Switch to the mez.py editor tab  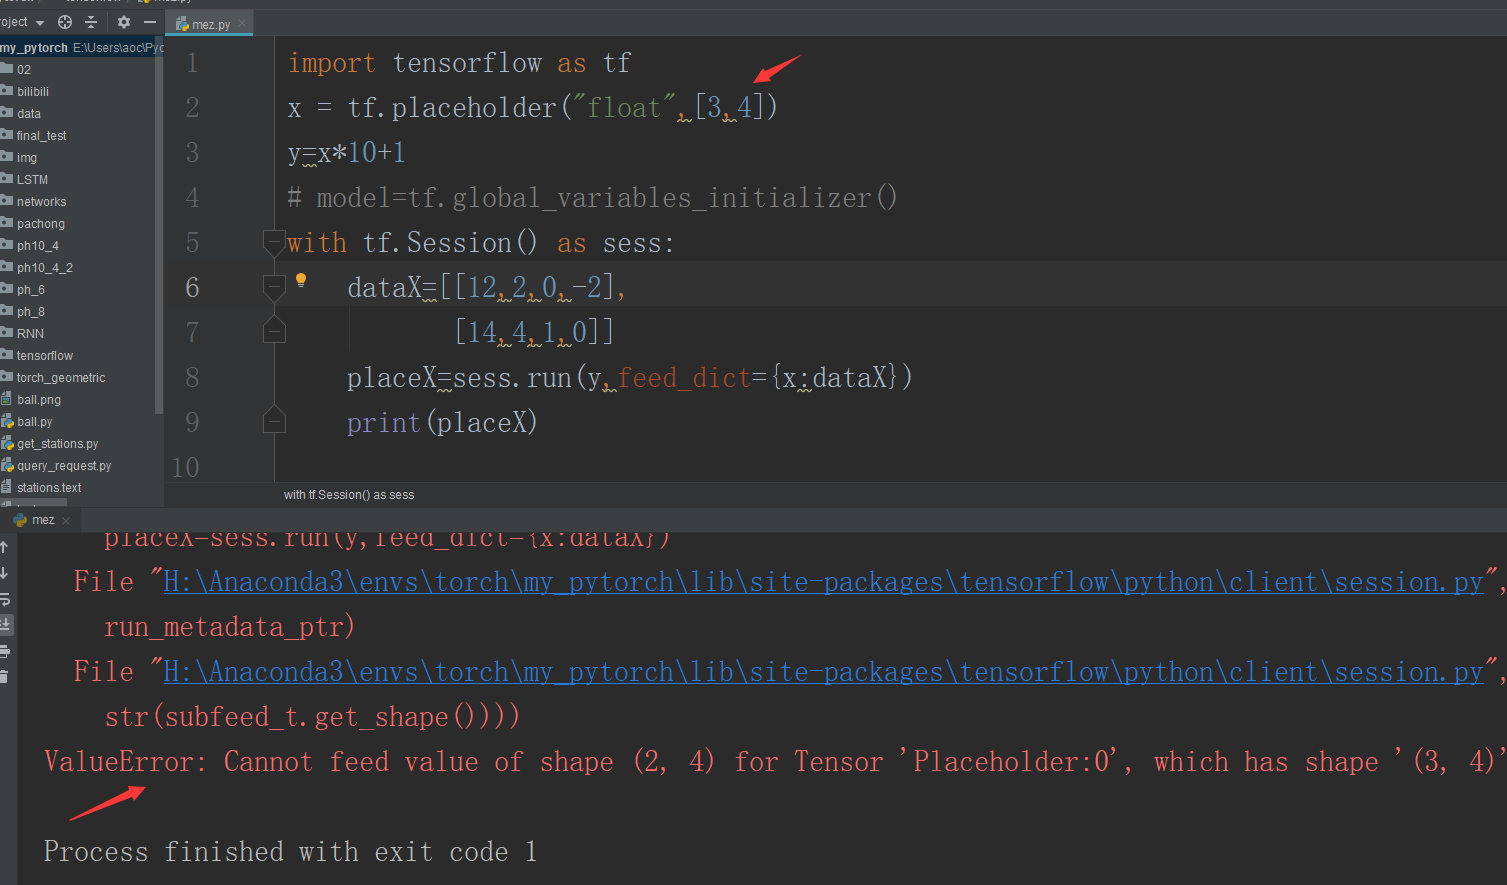point(210,22)
